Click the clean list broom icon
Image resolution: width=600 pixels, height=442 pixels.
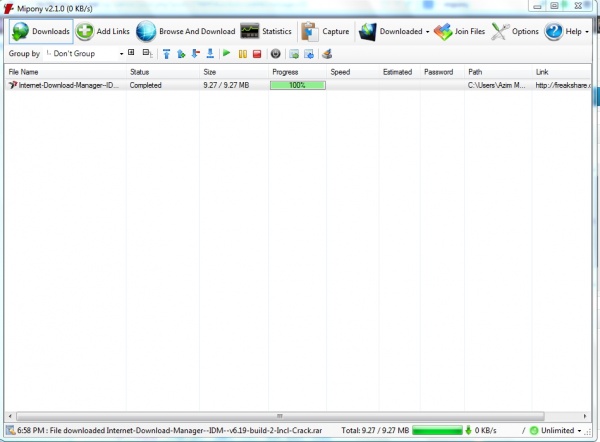click(327, 54)
